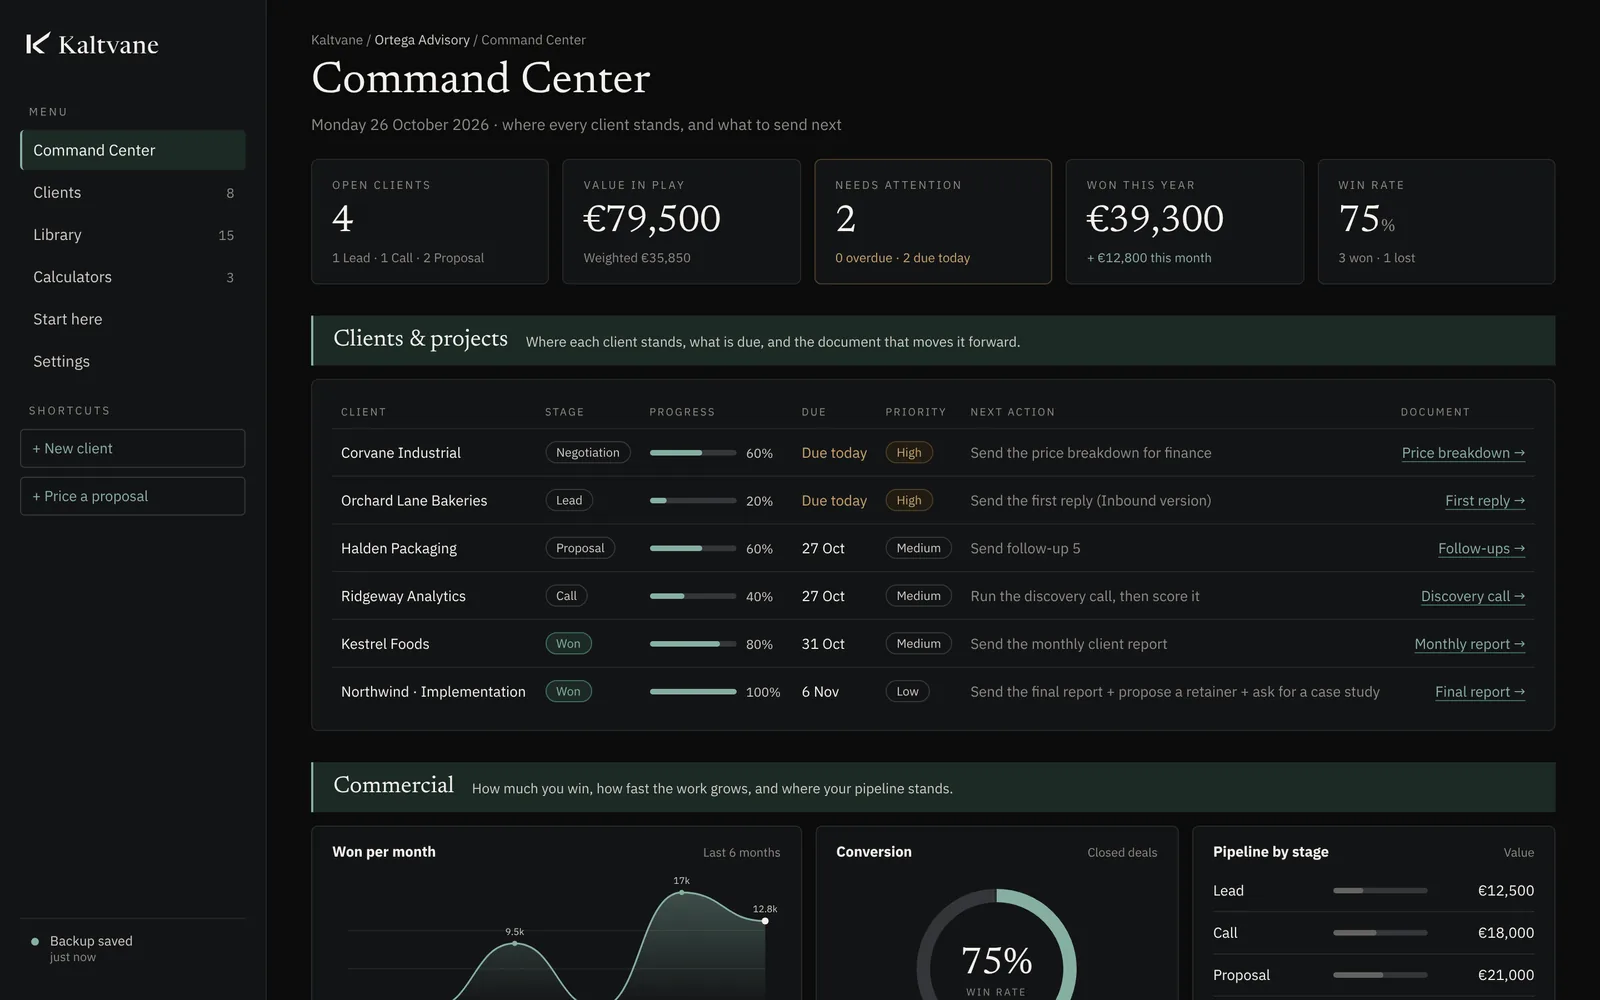Click Ridgeway Analytics client name

click(403, 596)
